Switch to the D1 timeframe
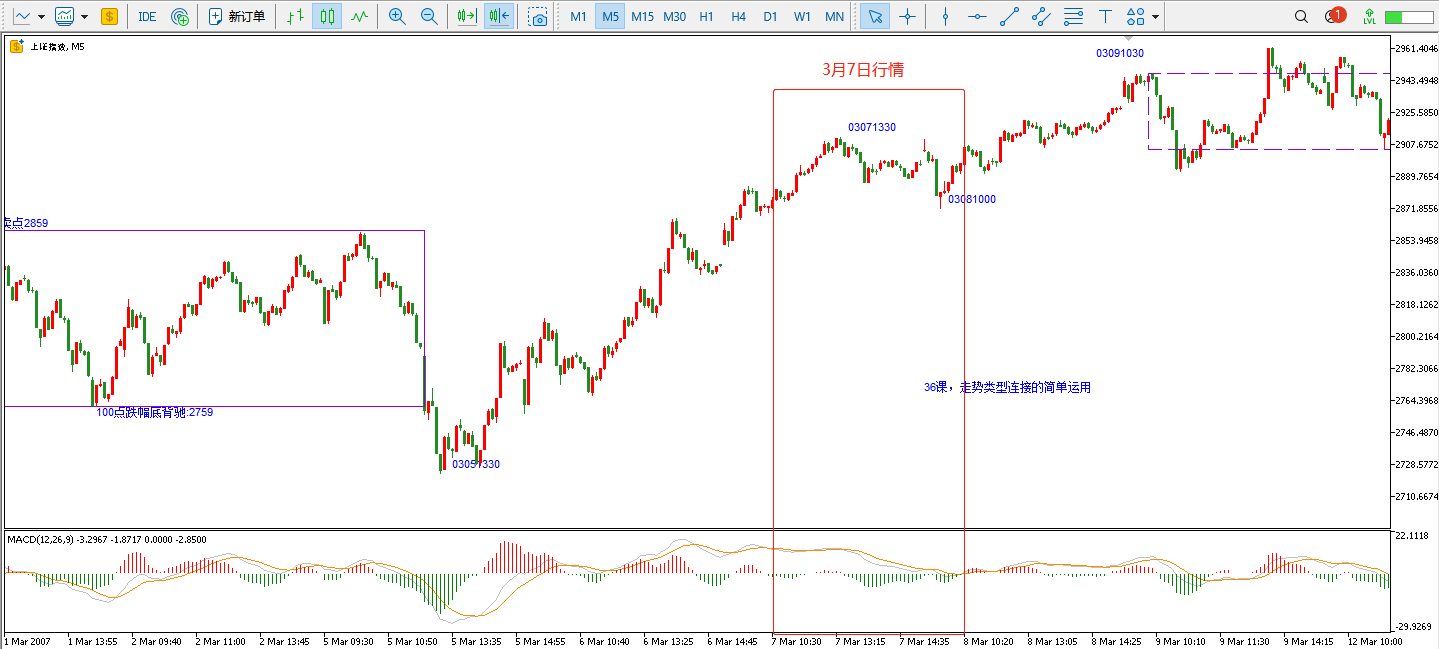The width and height of the screenshot is (1439, 649). tap(770, 16)
